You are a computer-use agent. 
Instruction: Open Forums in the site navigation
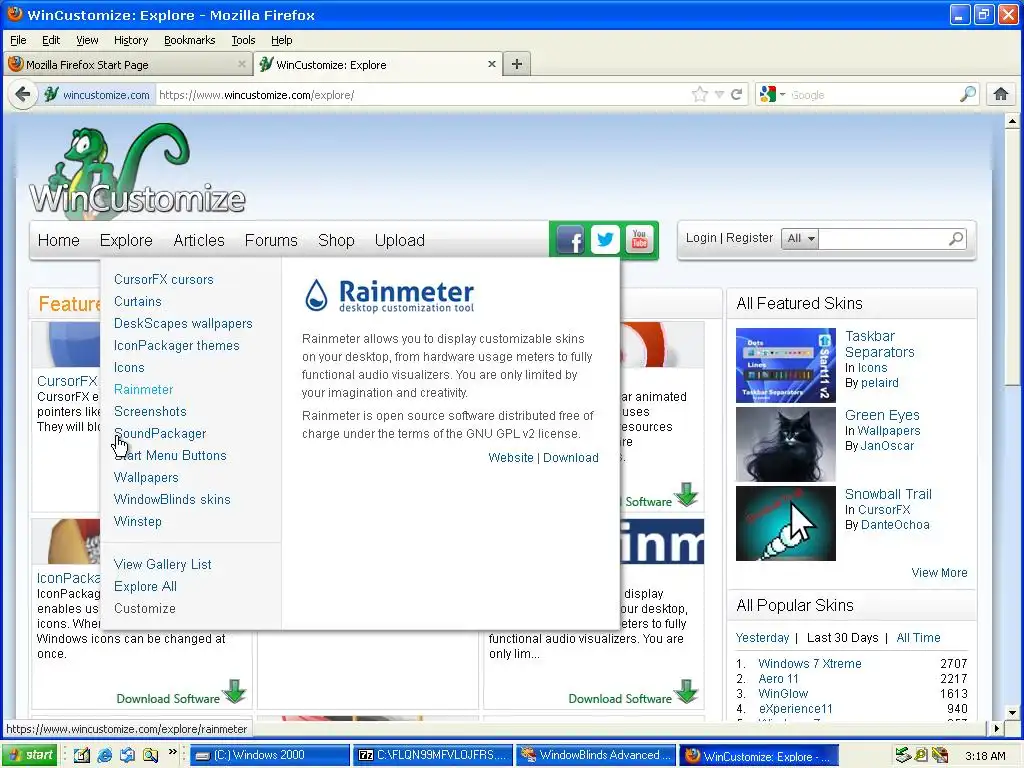[x=271, y=240]
